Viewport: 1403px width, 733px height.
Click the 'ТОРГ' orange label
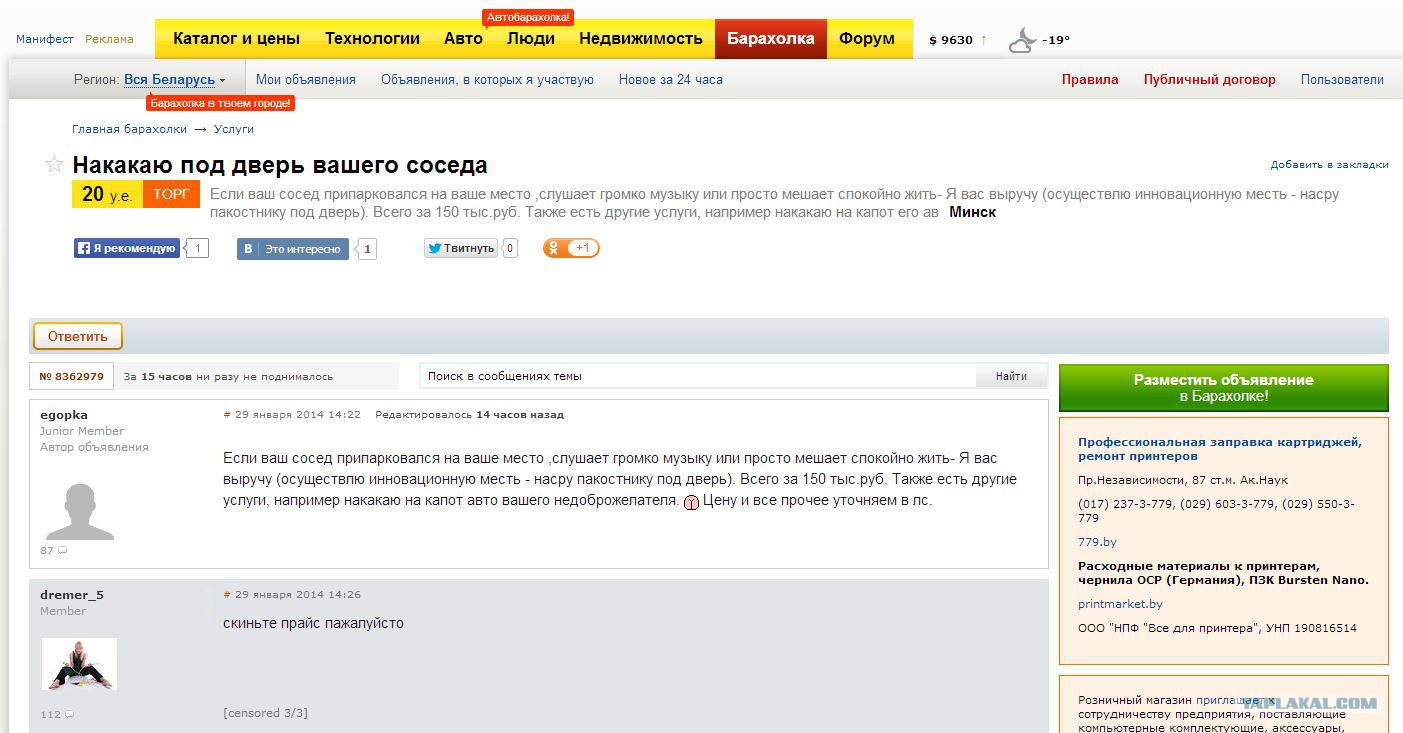[171, 194]
